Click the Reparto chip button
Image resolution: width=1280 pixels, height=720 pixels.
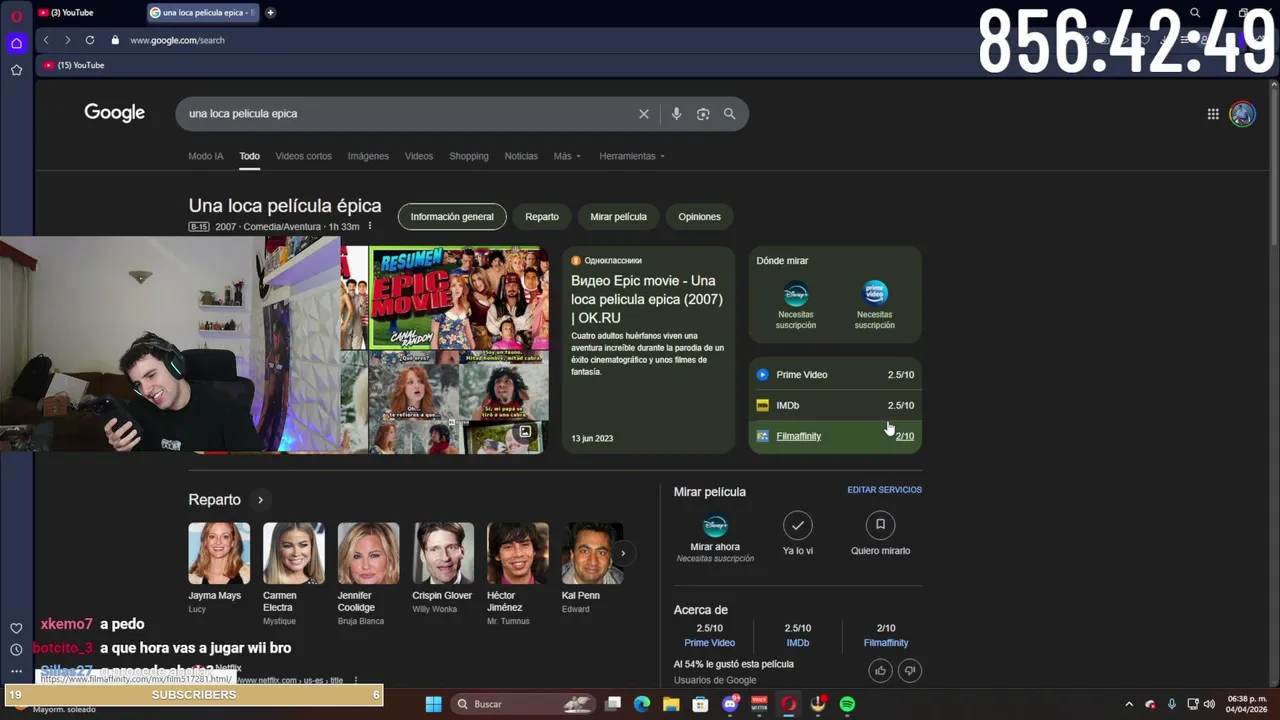tap(542, 217)
